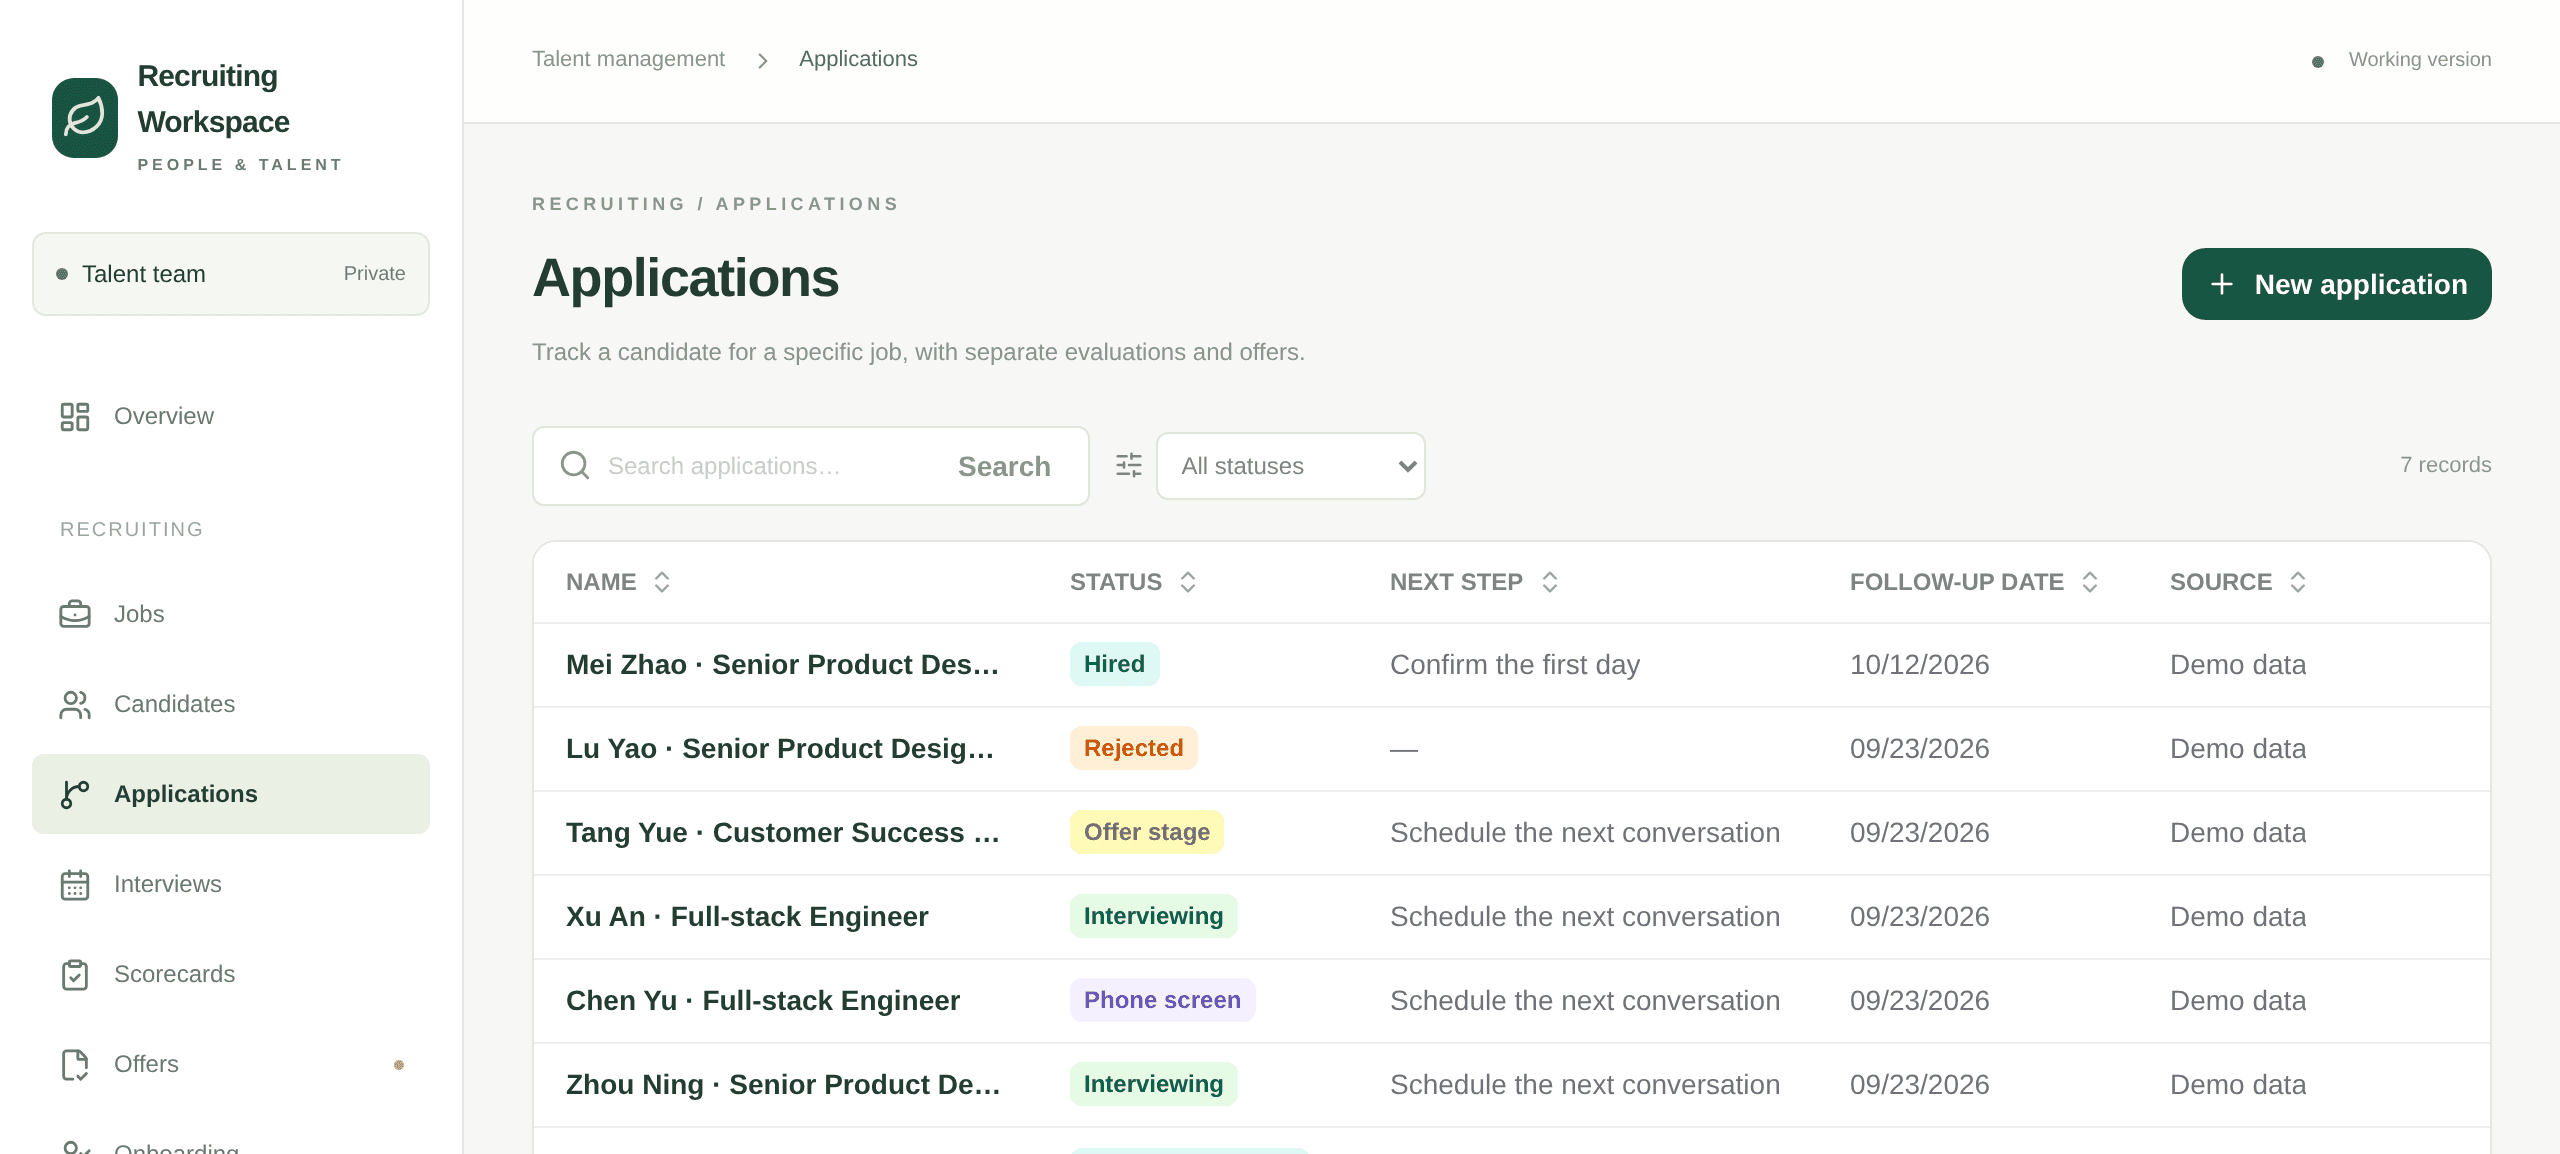Viewport: 2560px width, 1154px height.
Task: Click the Rejected status badge
Action: [x=1133, y=748]
